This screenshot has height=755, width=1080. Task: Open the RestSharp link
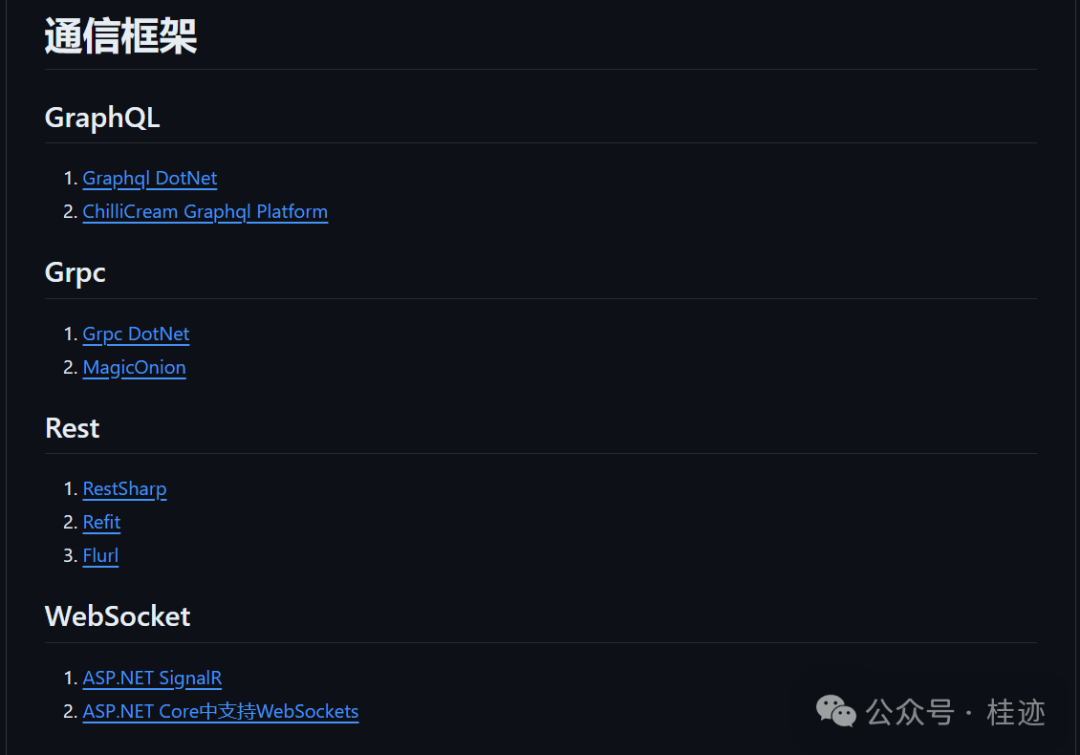(124, 489)
